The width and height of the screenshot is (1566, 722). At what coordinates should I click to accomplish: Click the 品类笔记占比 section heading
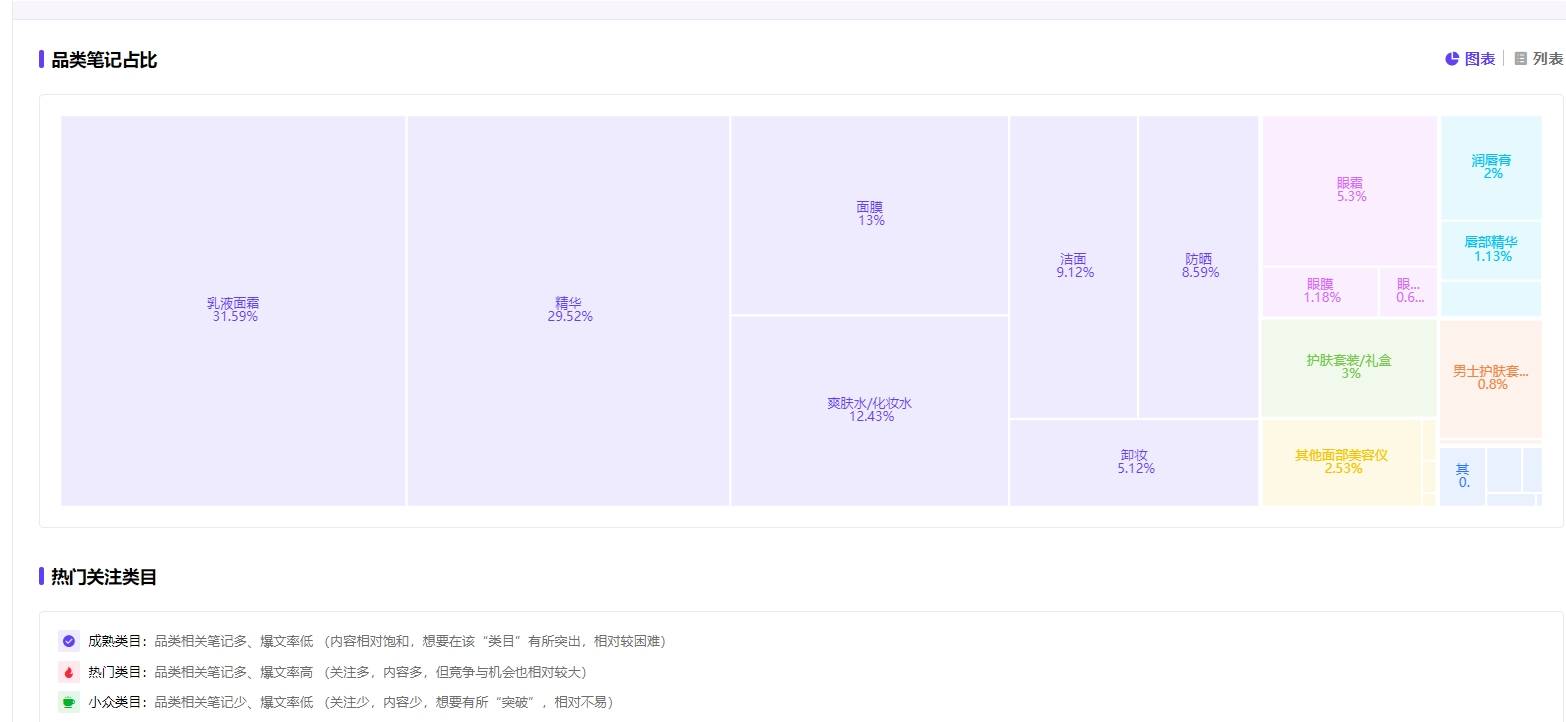(x=104, y=60)
